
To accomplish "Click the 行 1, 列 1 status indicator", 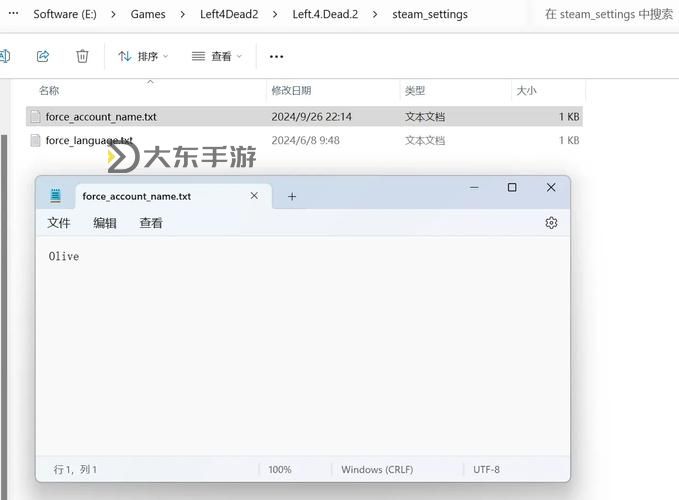I will coord(75,469).
